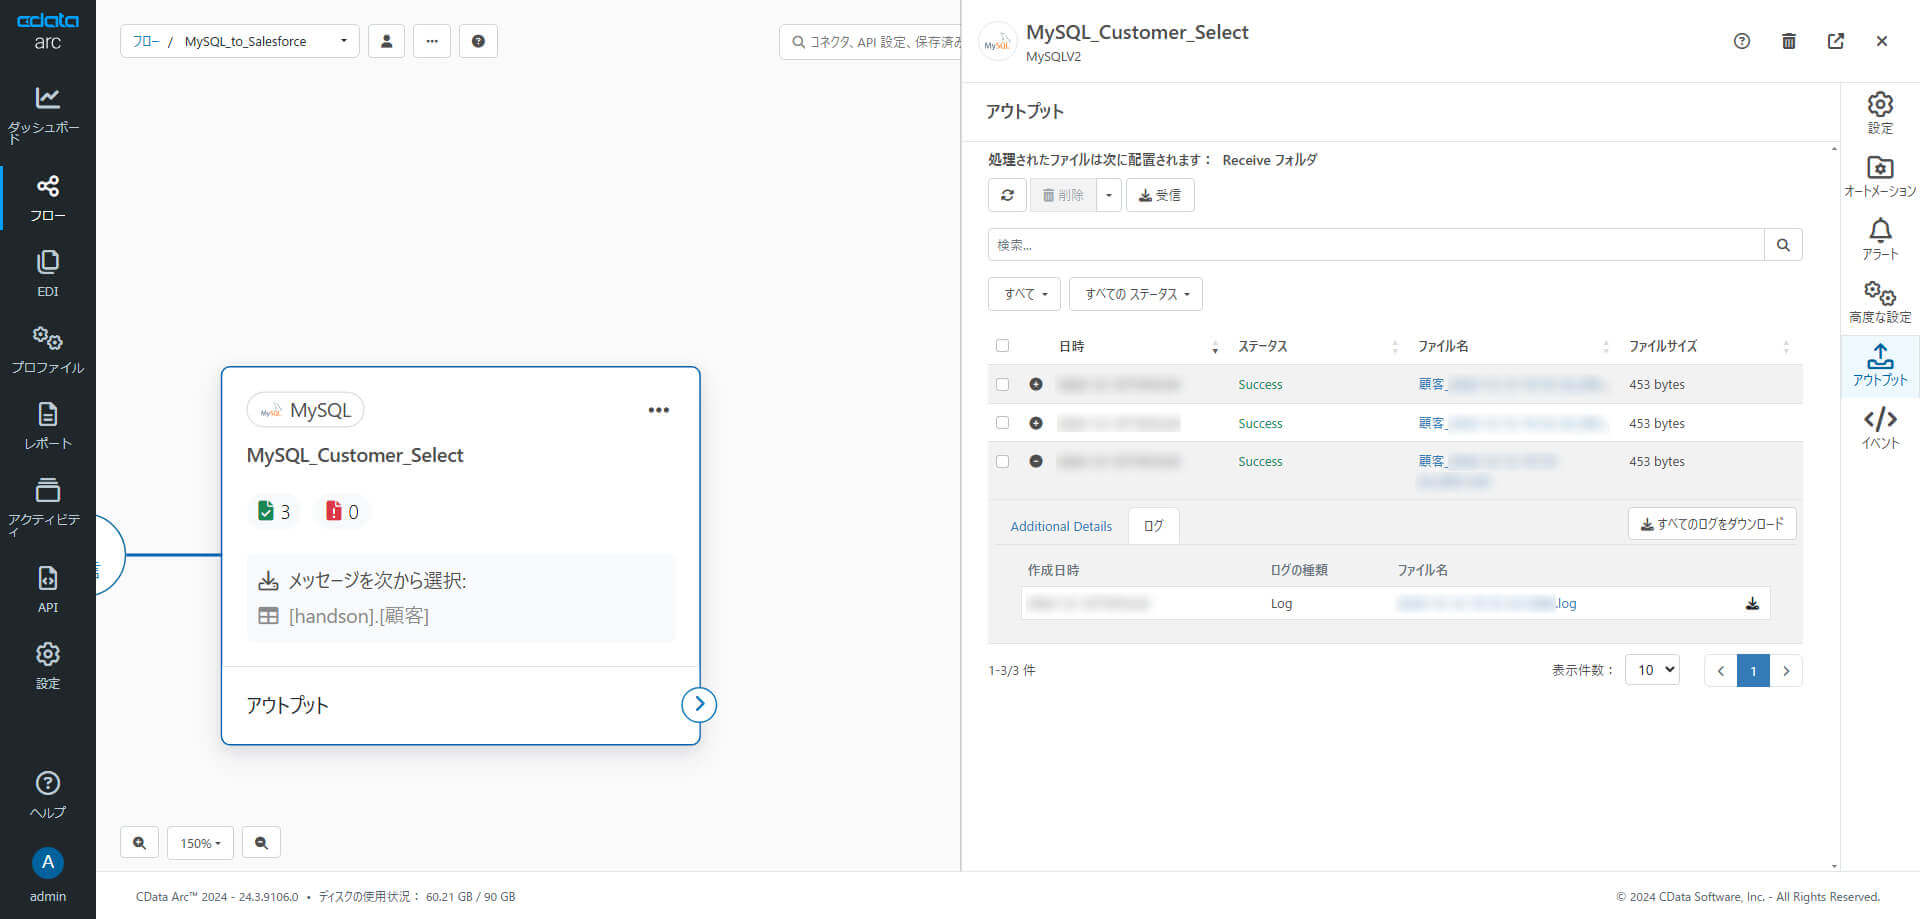Click the output arrow on the MySQL card

tap(699, 704)
